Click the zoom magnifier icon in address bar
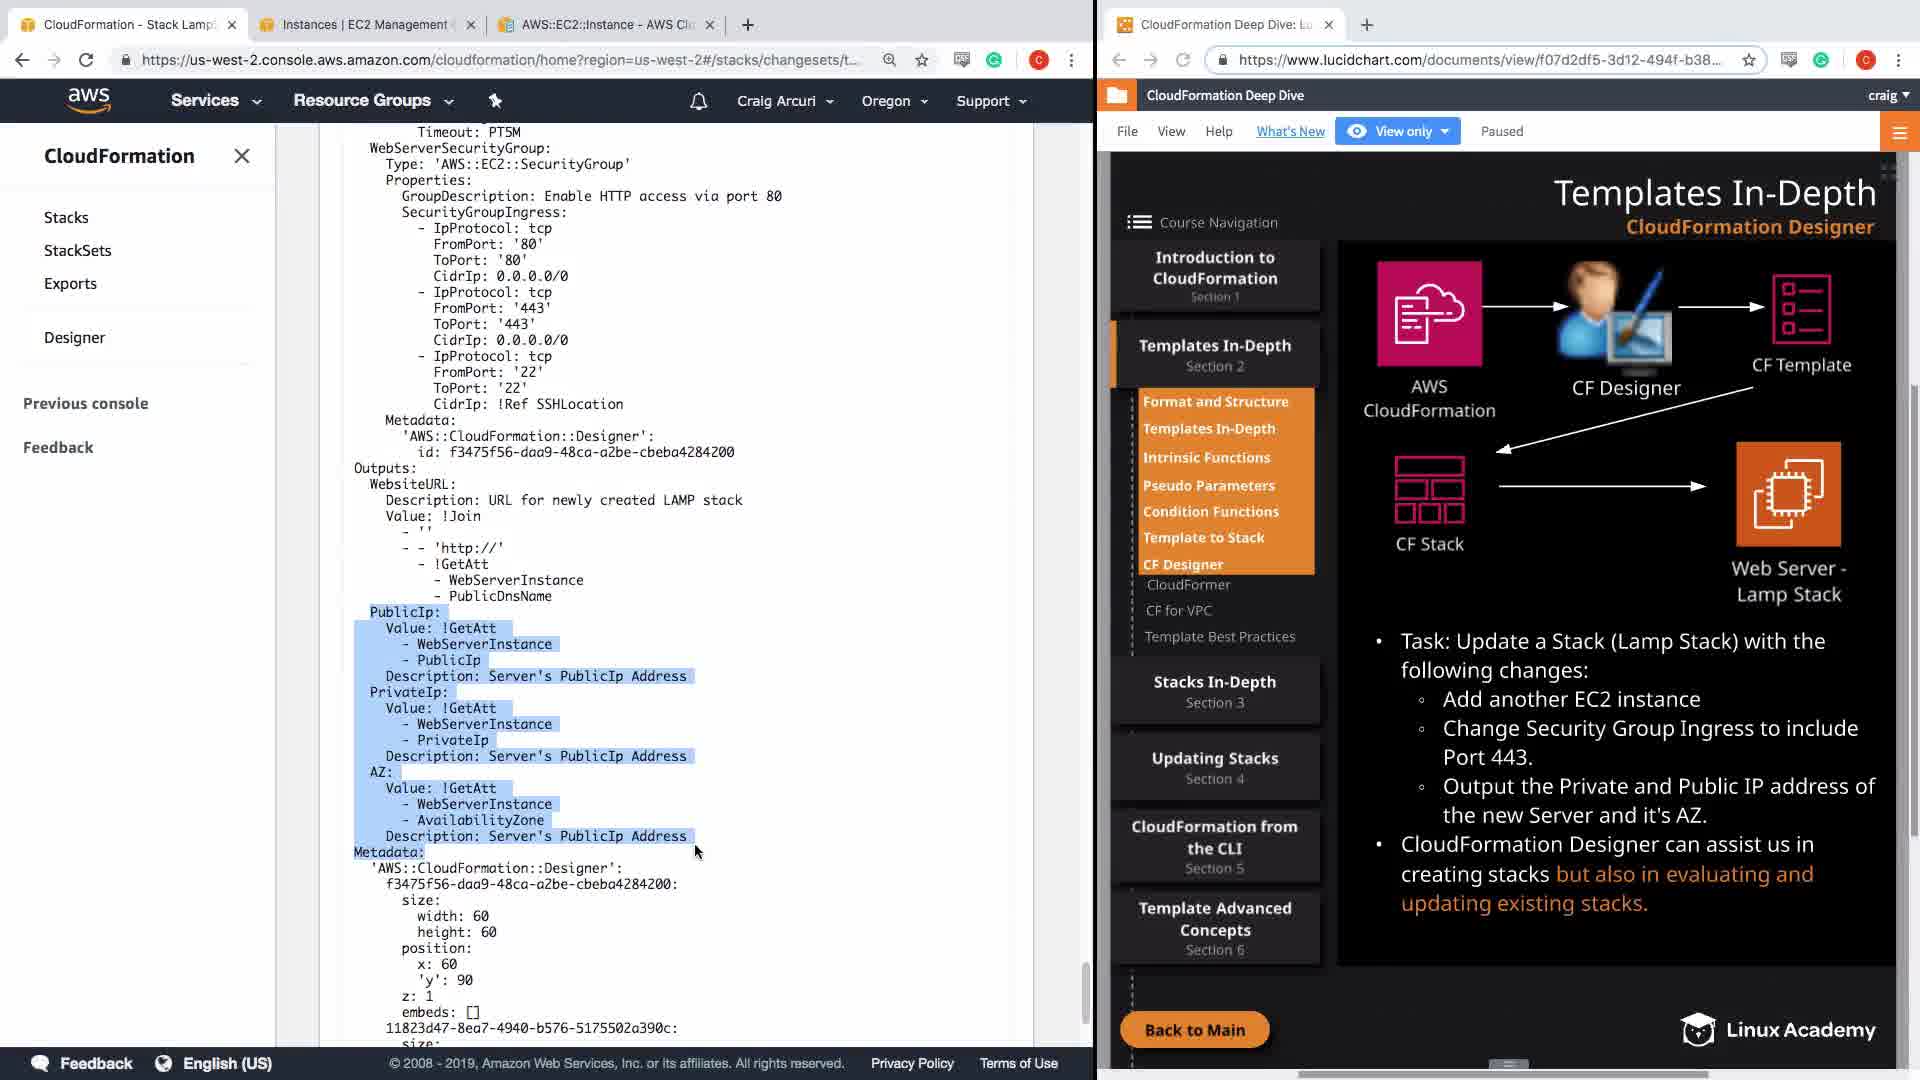The height and width of the screenshot is (1080, 1920). 889,60
